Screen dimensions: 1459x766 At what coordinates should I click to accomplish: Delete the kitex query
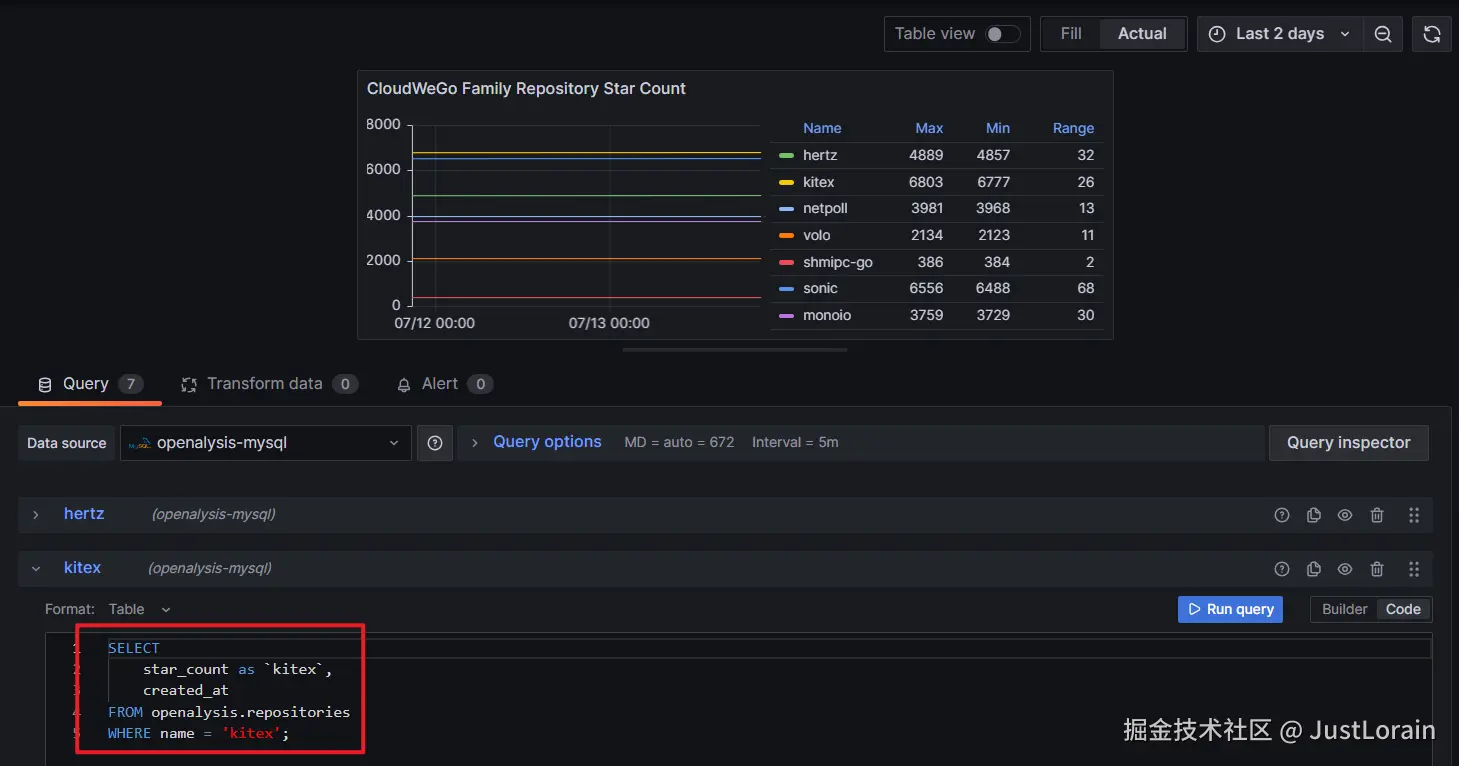[1377, 569]
